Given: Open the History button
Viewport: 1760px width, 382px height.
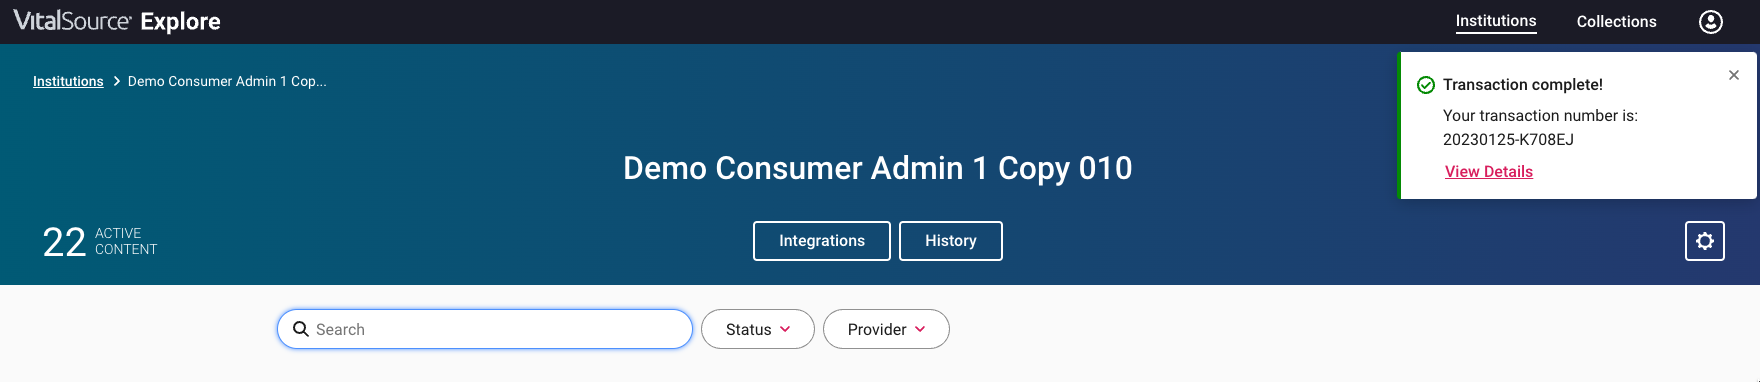Looking at the screenshot, I should coord(951,241).
